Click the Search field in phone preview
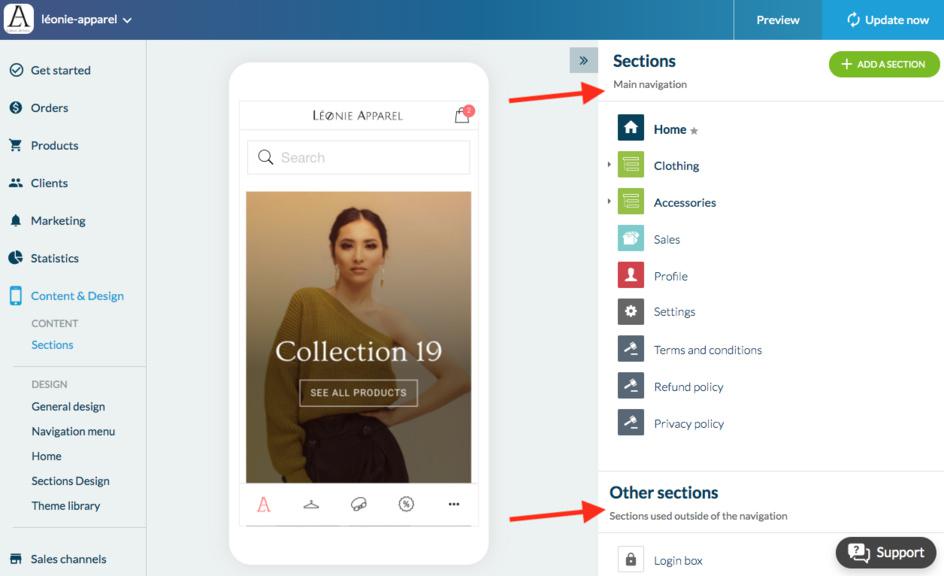This screenshot has height=576, width=944. [x=358, y=157]
